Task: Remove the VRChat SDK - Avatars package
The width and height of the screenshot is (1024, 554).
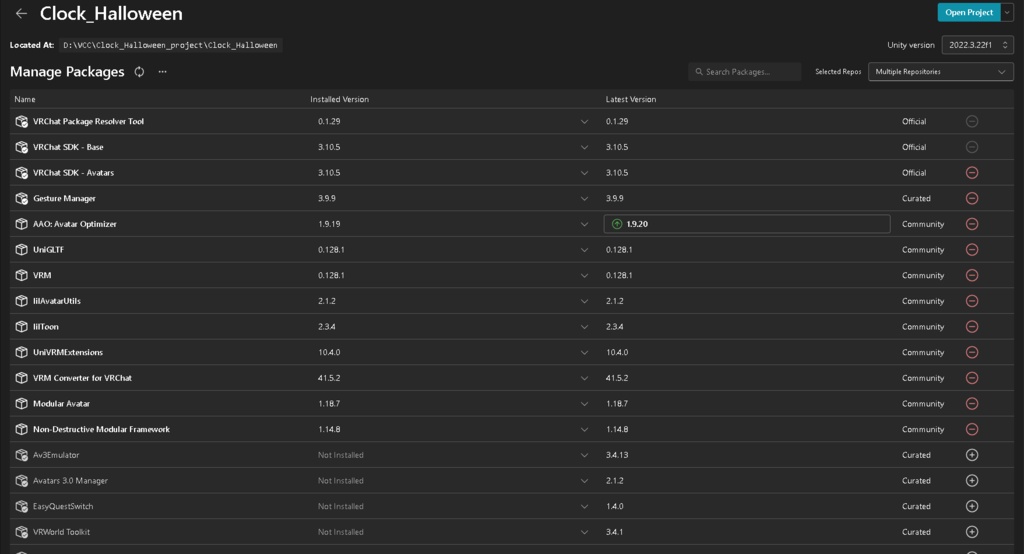Action: click(x=972, y=172)
